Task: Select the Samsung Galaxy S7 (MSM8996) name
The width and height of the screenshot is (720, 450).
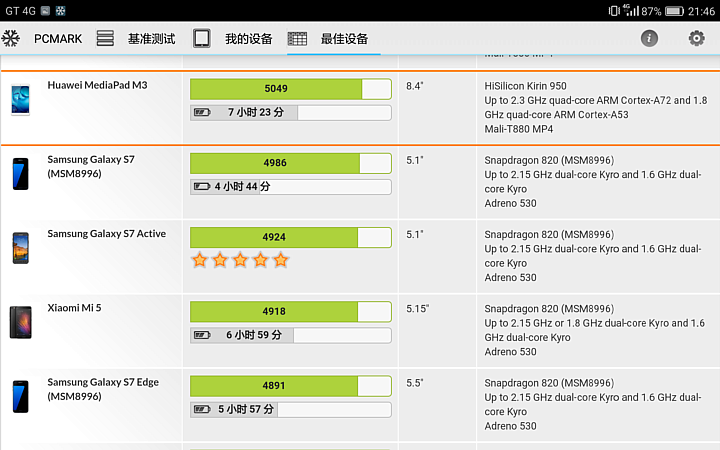Action: (x=91, y=166)
